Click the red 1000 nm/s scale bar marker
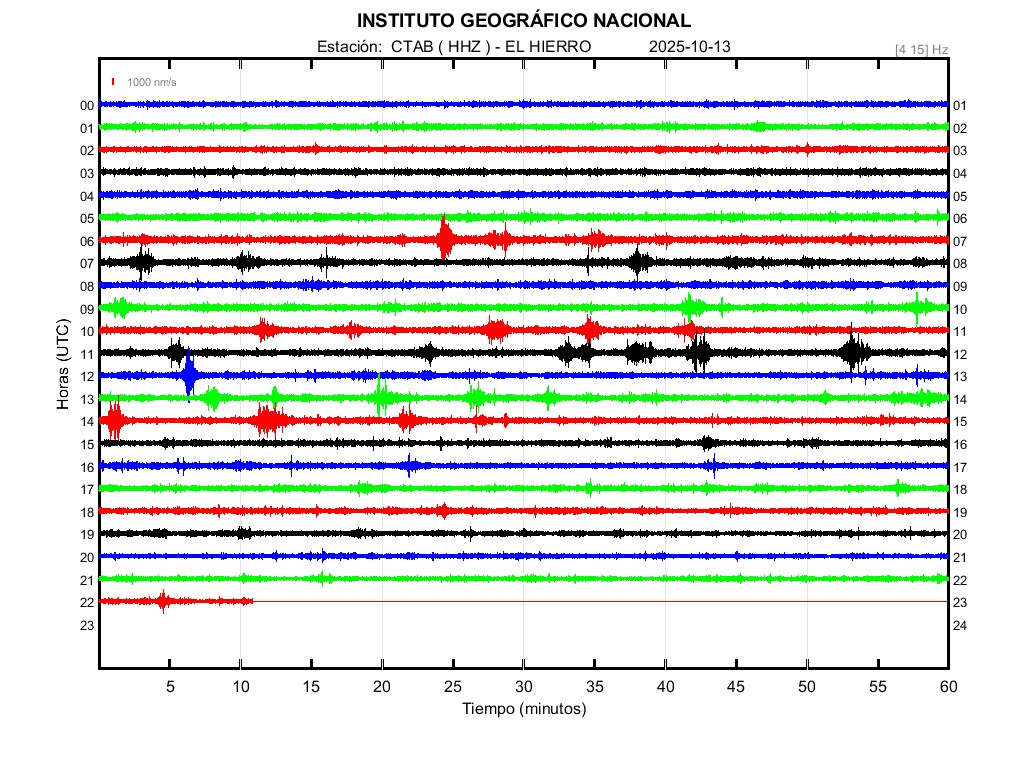The image size is (1024, 768). 114,82
